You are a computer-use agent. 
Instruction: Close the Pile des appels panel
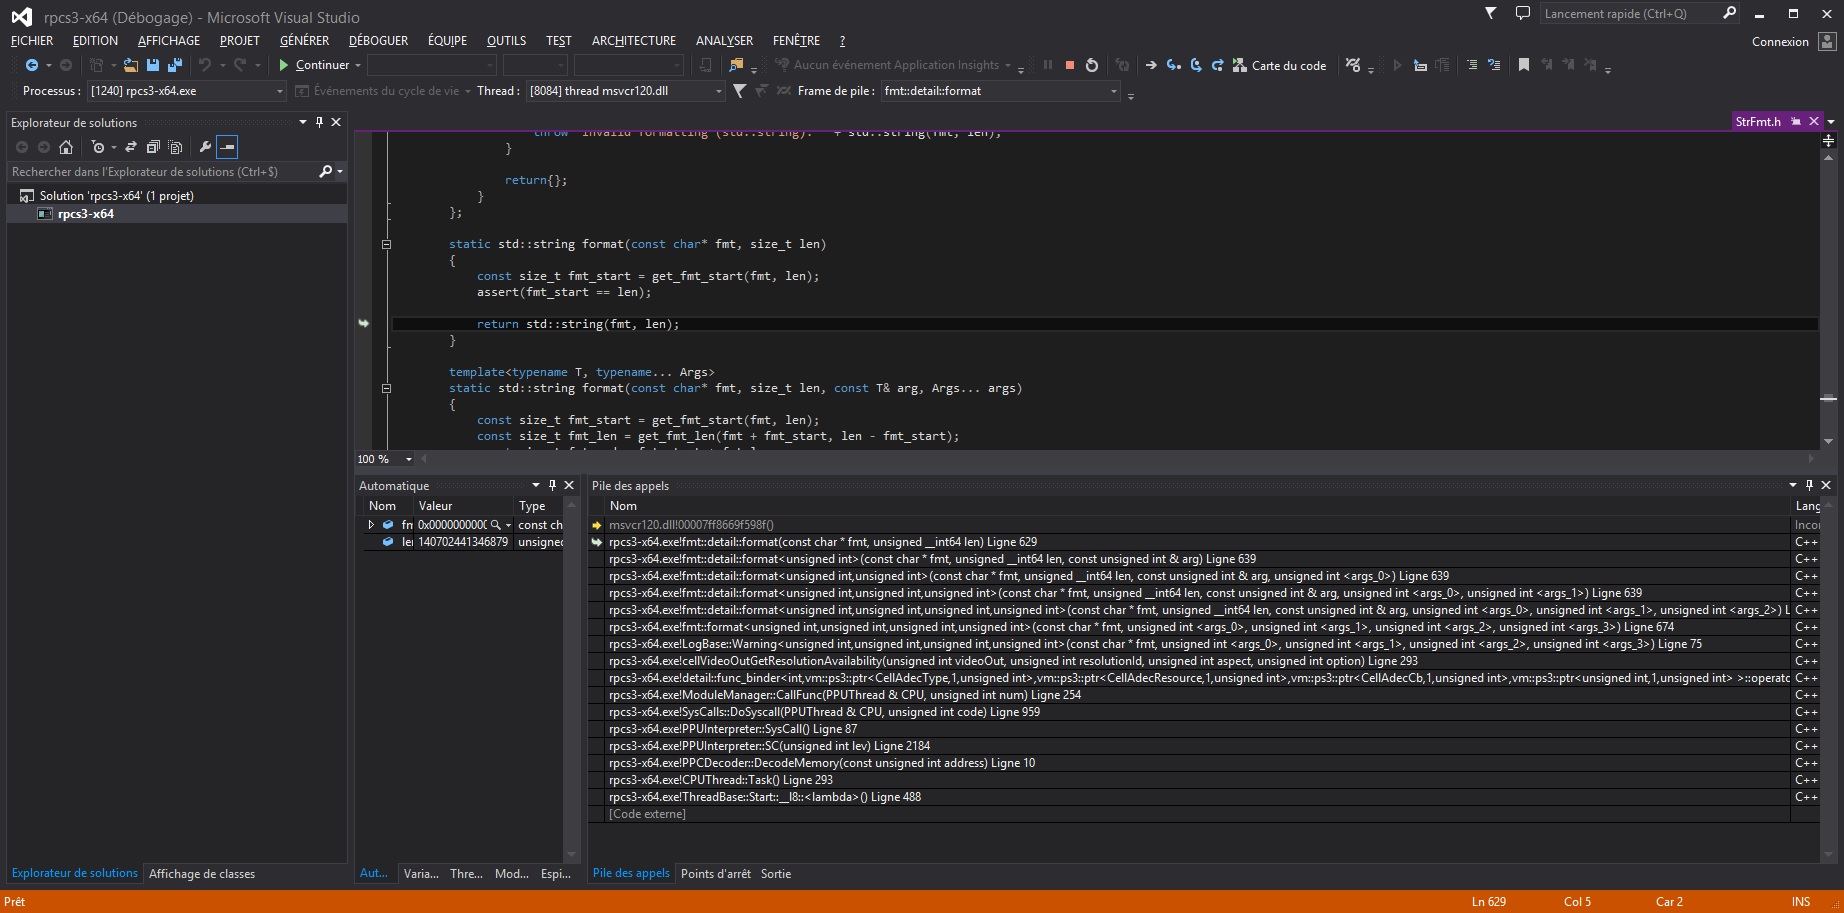pyautogui.click(x=1826, y=485)
